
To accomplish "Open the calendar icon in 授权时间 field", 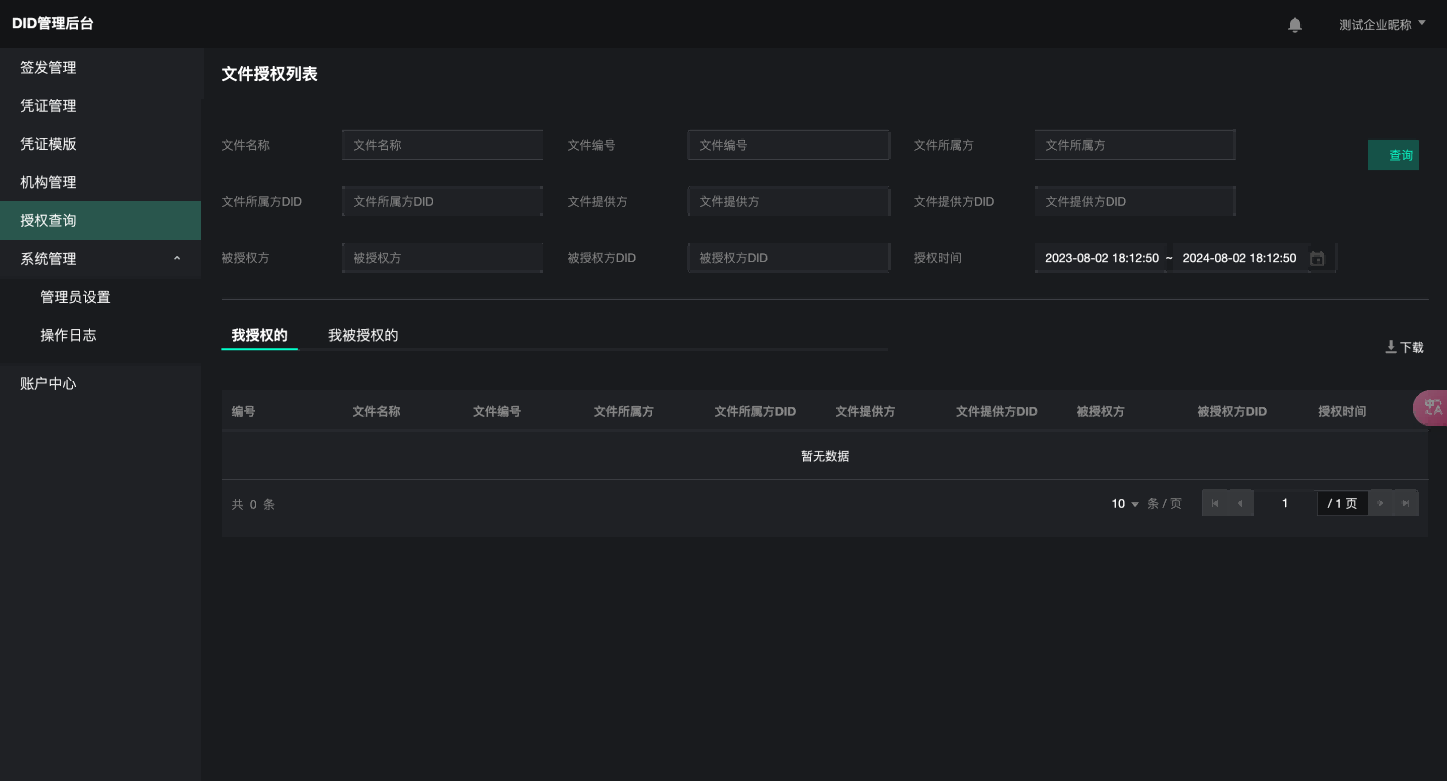I will pos(1317,258).
